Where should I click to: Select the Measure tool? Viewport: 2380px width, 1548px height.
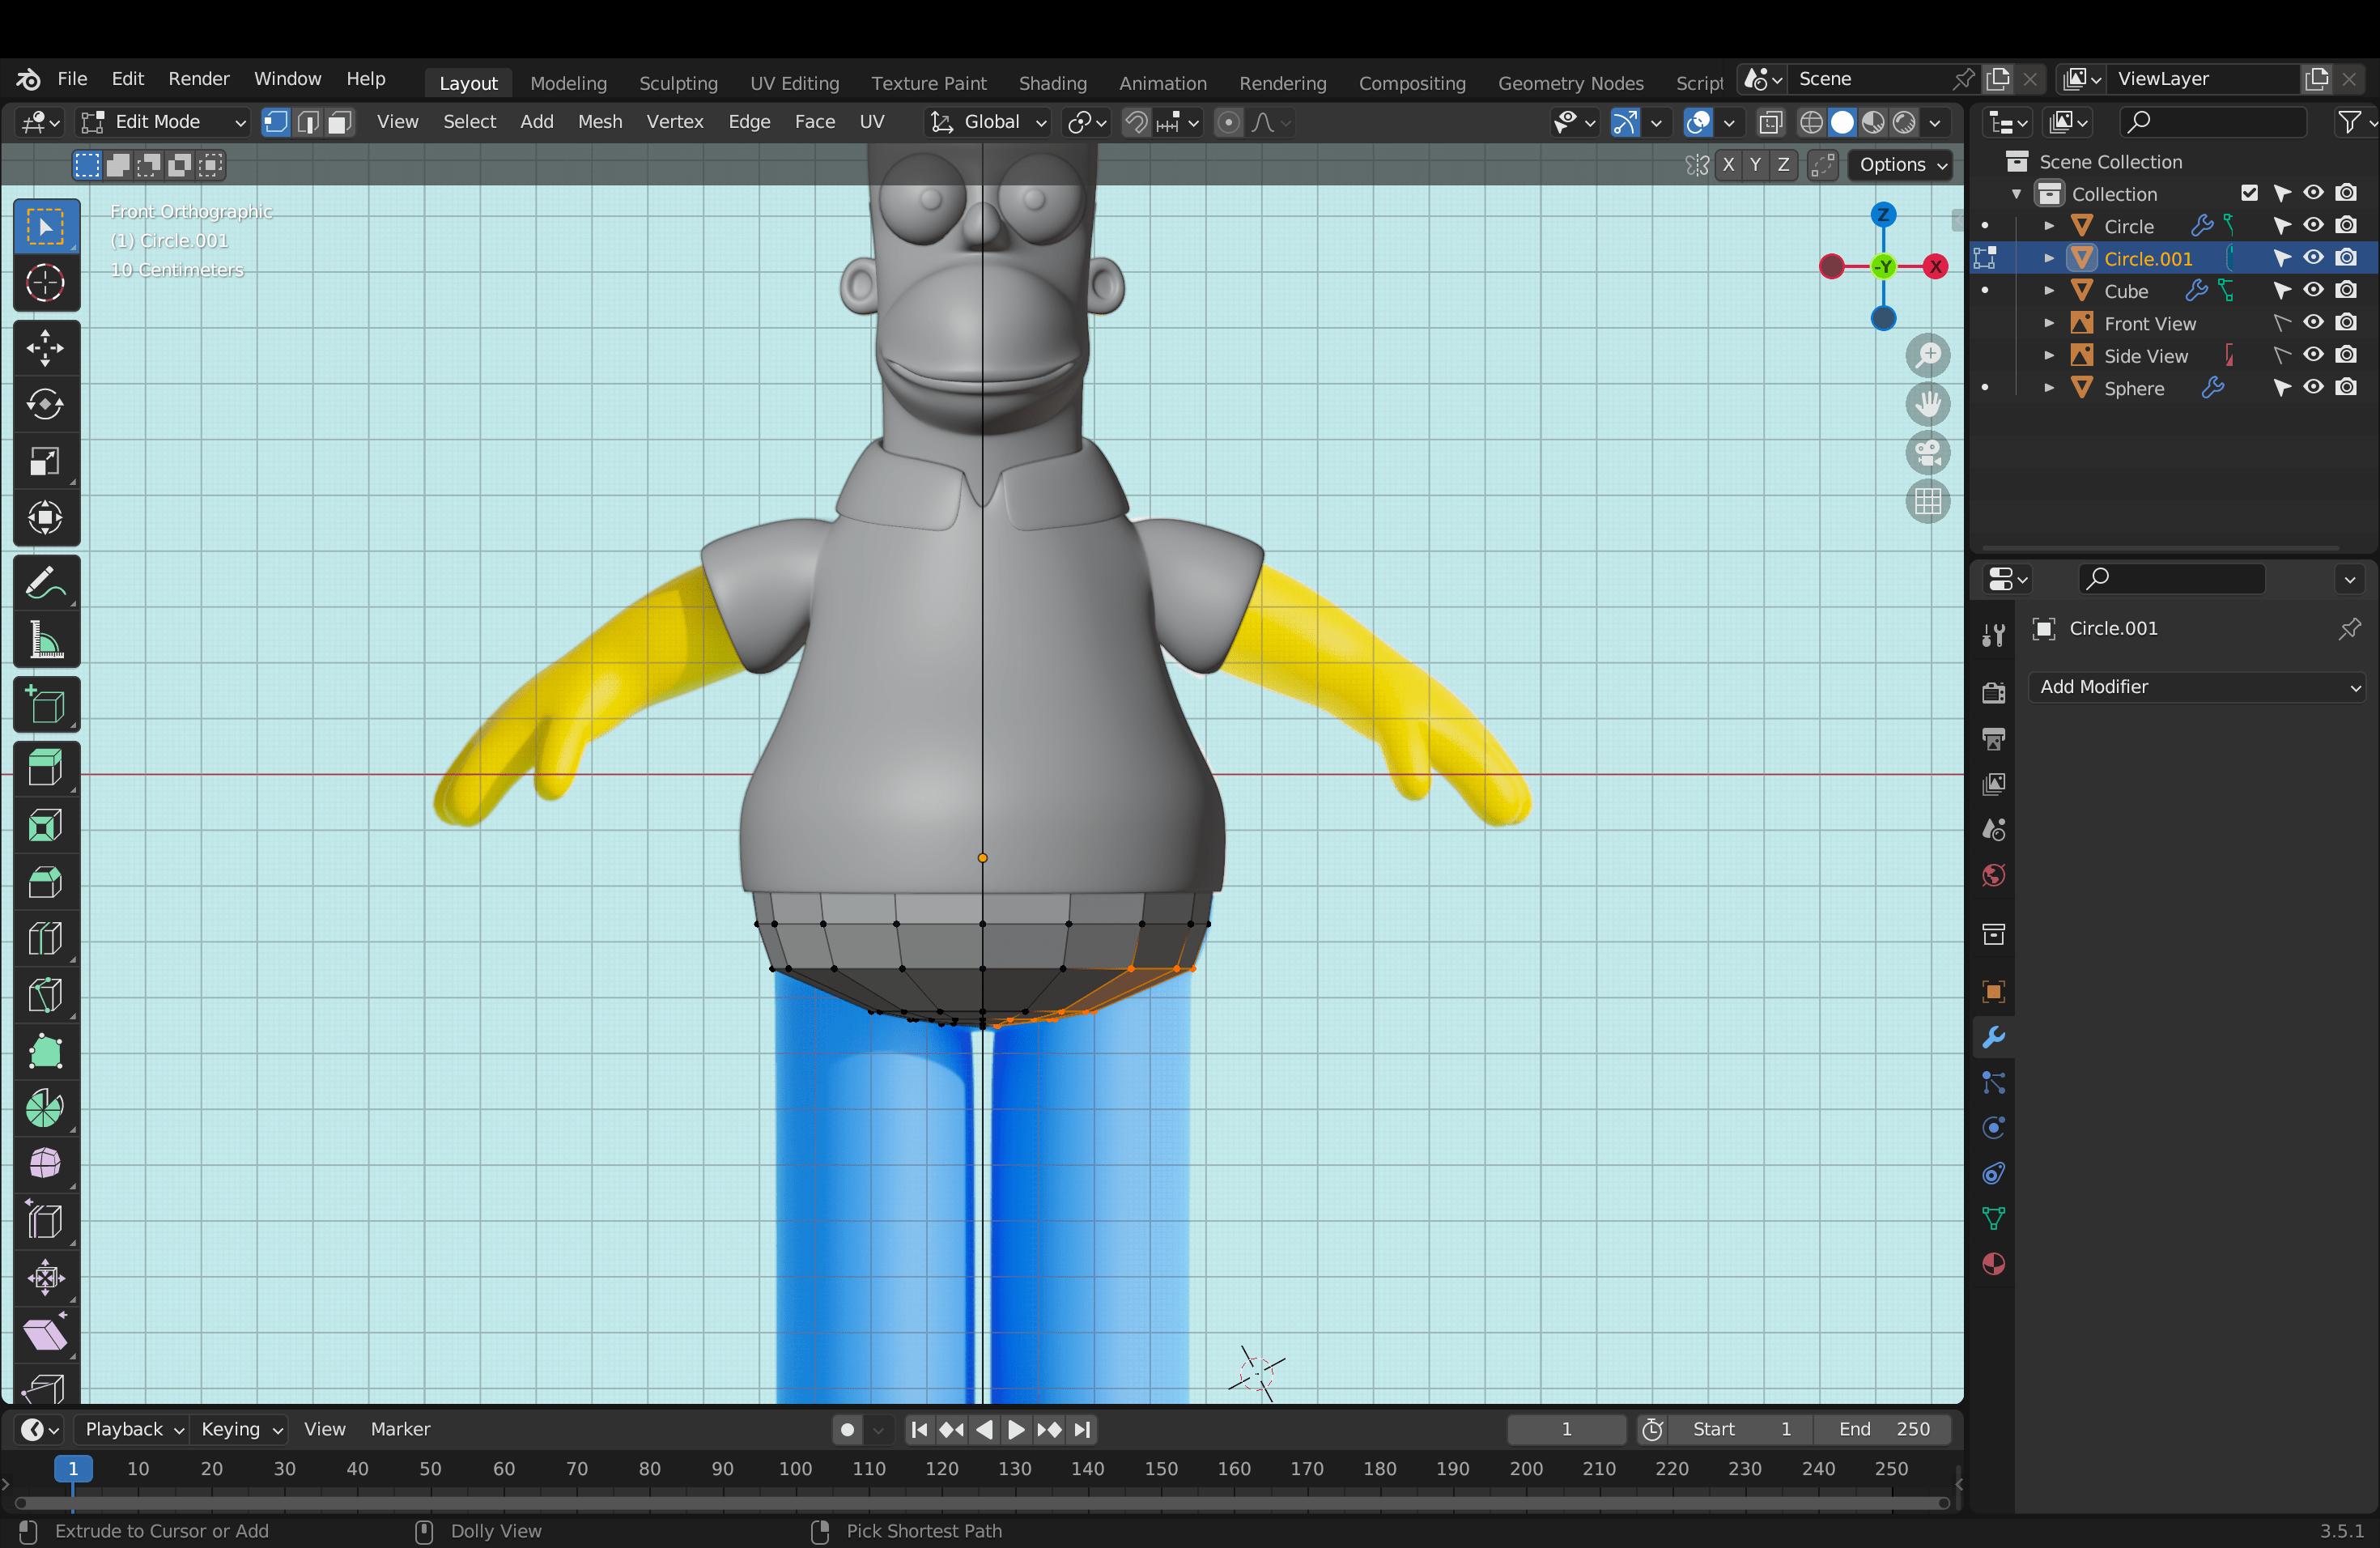click(46, 640)
